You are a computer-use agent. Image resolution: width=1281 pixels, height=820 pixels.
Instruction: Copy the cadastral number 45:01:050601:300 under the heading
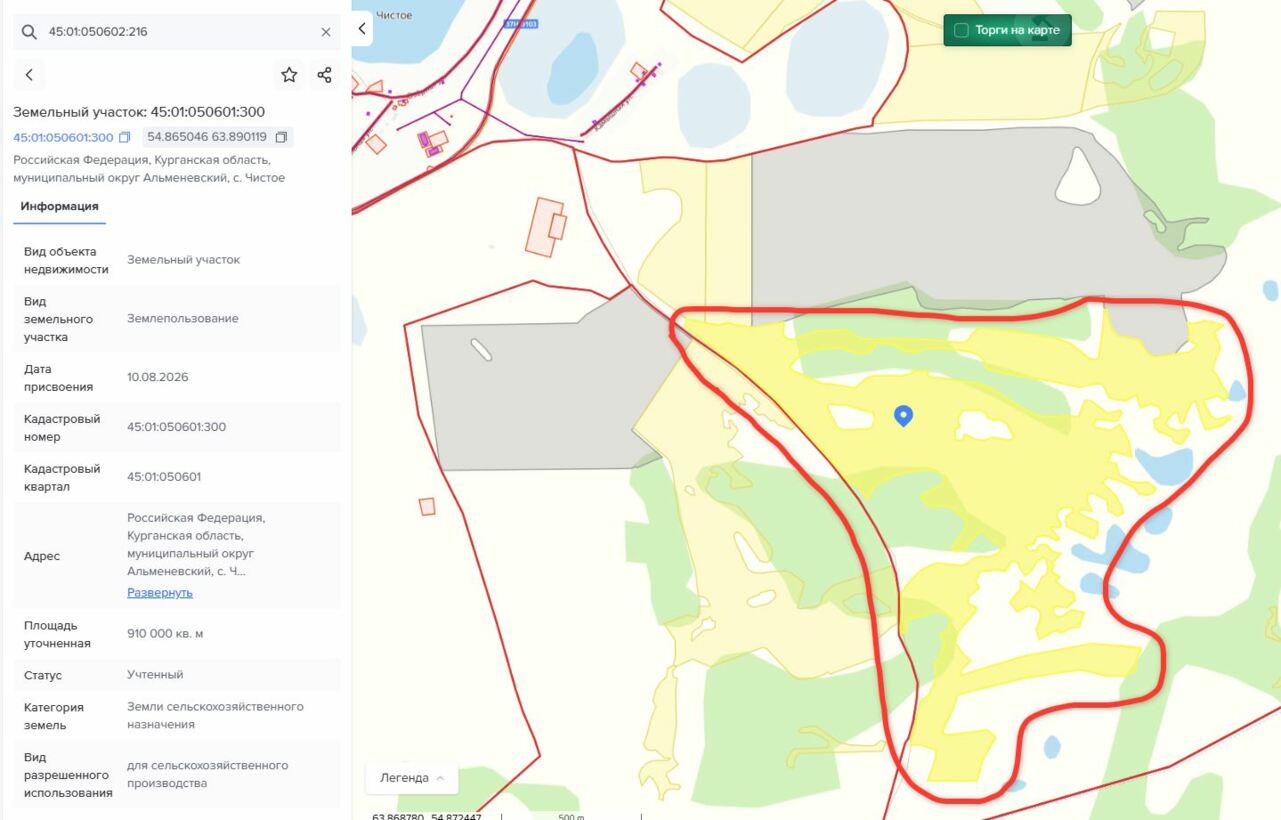coord(125,137)
